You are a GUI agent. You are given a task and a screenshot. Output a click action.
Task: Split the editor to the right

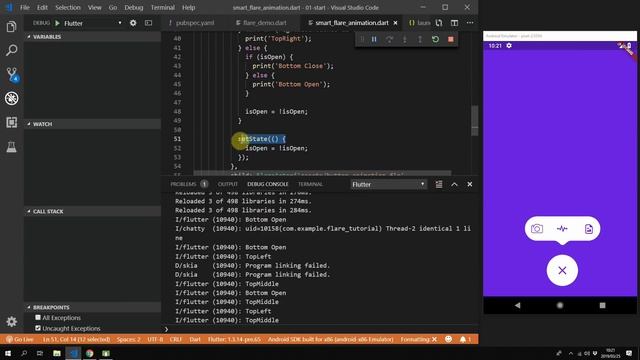pos(454,23)
